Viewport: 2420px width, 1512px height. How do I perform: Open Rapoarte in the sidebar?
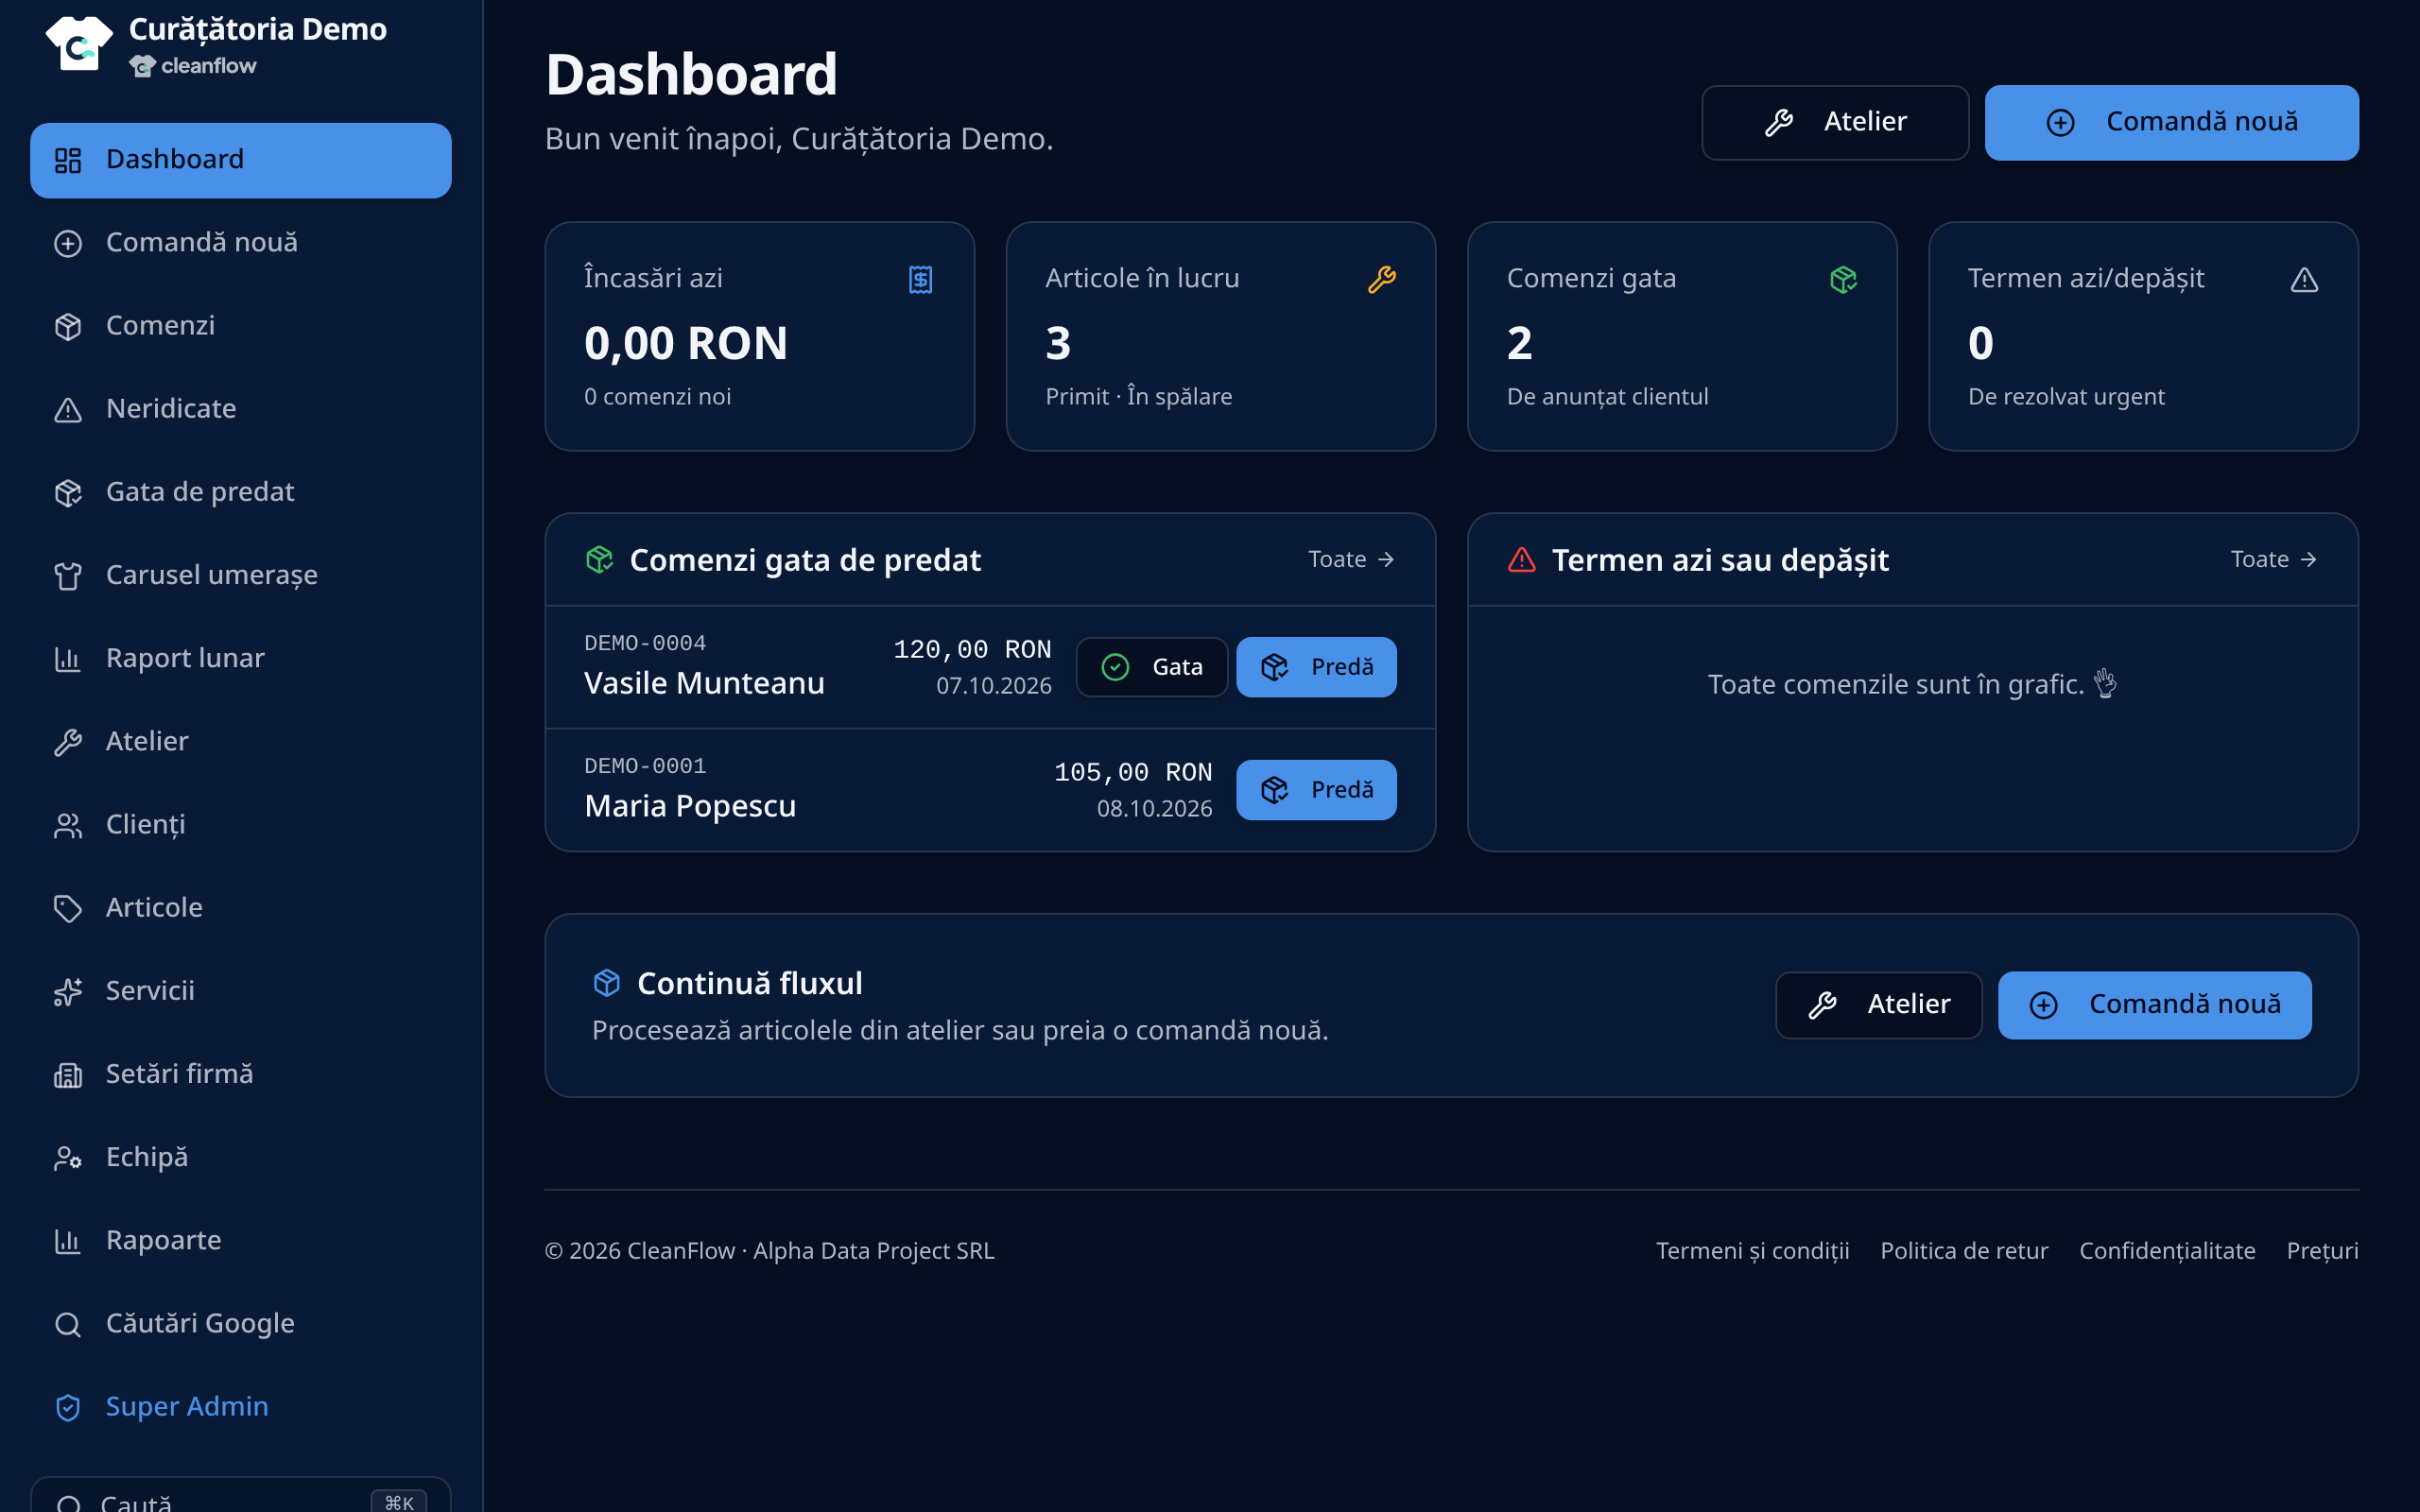pyautogui.click(x=241, y=1241)
